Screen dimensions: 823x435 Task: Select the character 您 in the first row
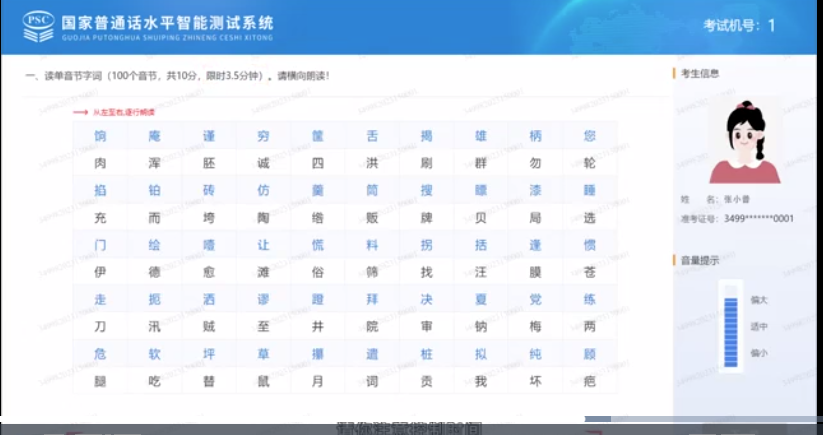pyautogui.click(x=589, y=135)
